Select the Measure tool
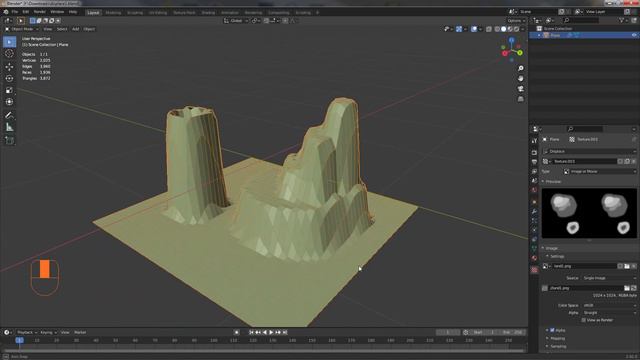This screenshot has width=640, height=360. 9,127
